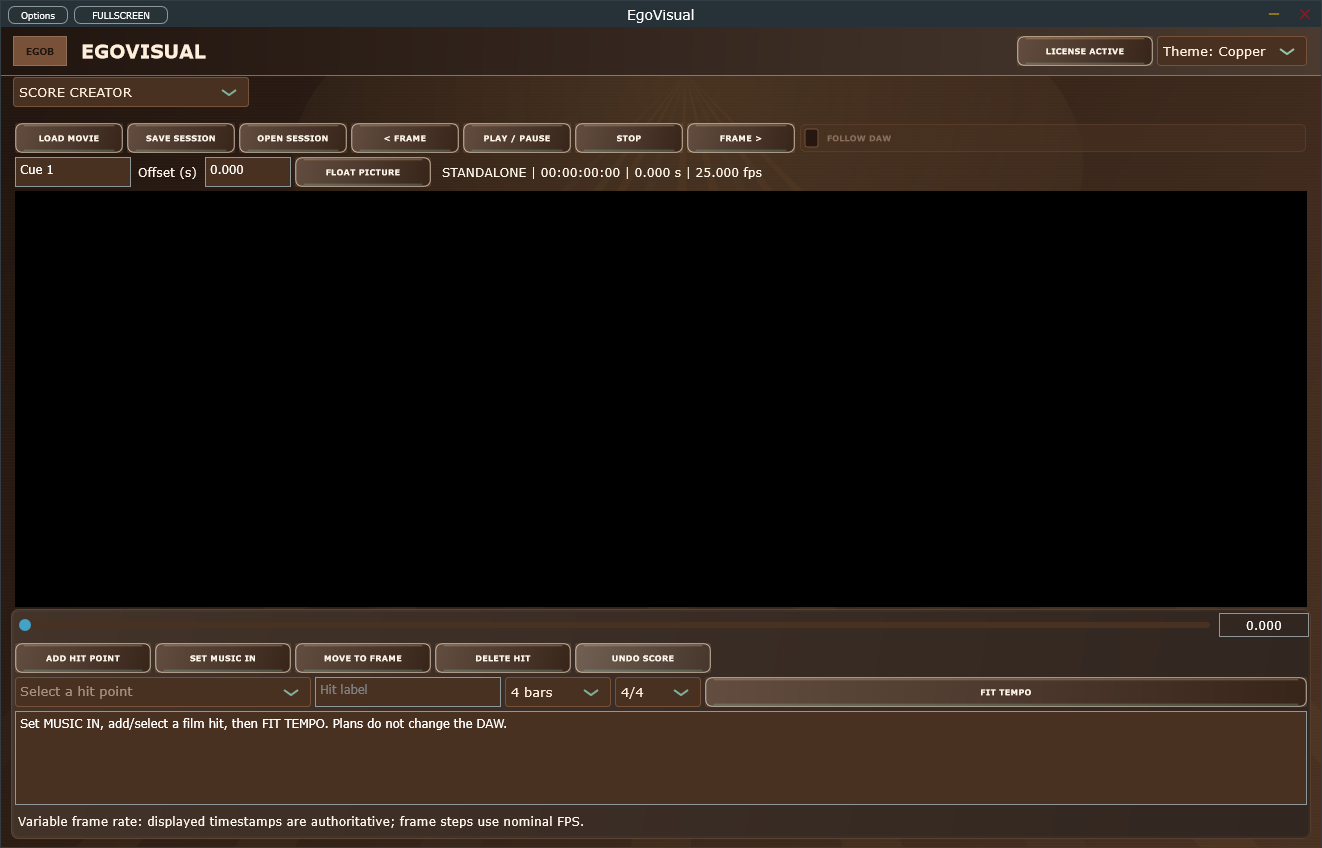Click the LICENSE ACTIVE button

[1085, 51]
